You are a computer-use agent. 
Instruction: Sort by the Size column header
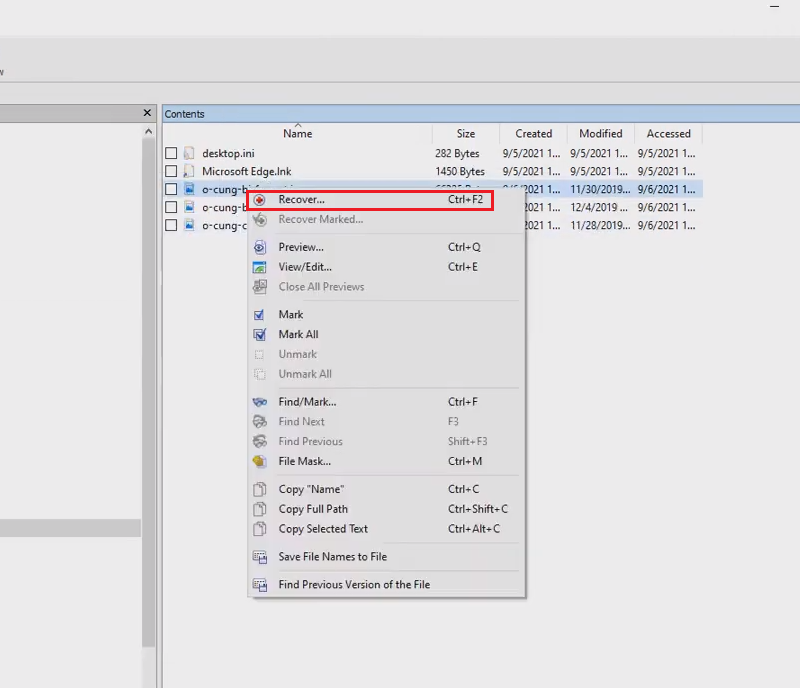[x=466, y=133]
